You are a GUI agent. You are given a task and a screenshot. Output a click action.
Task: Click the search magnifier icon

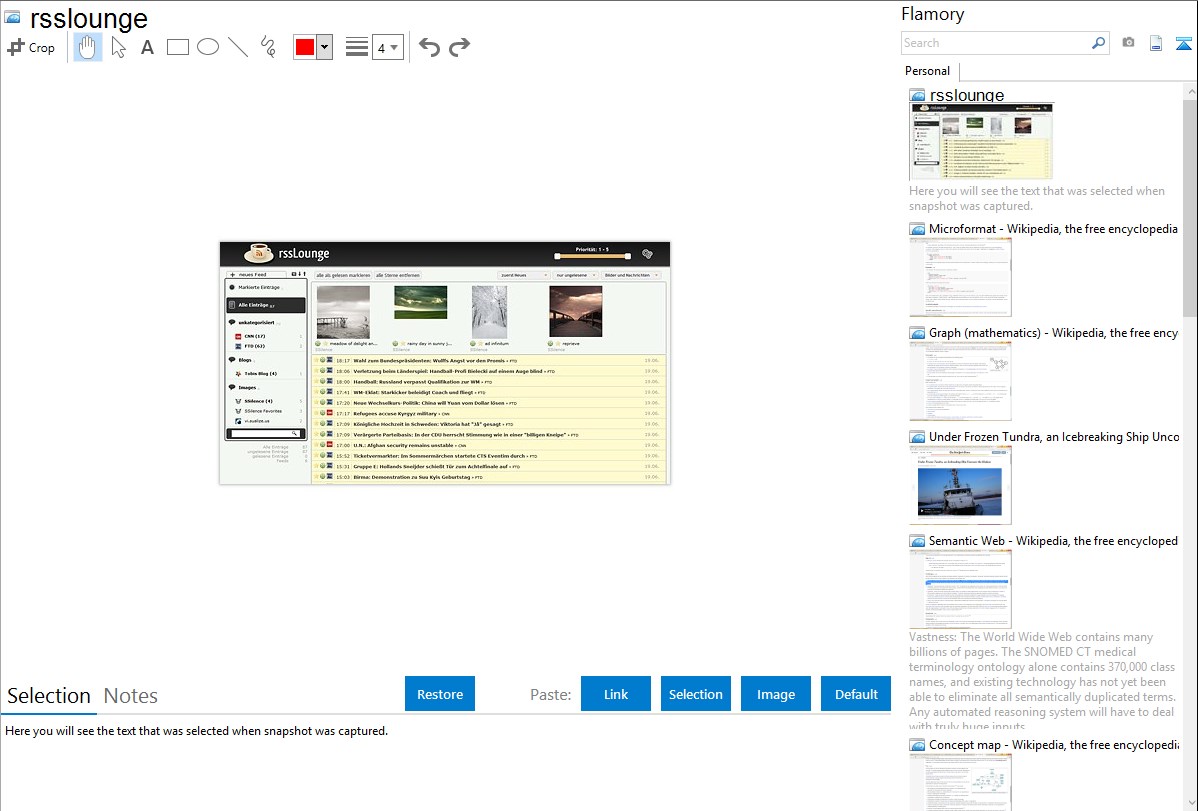point(1099,43)
